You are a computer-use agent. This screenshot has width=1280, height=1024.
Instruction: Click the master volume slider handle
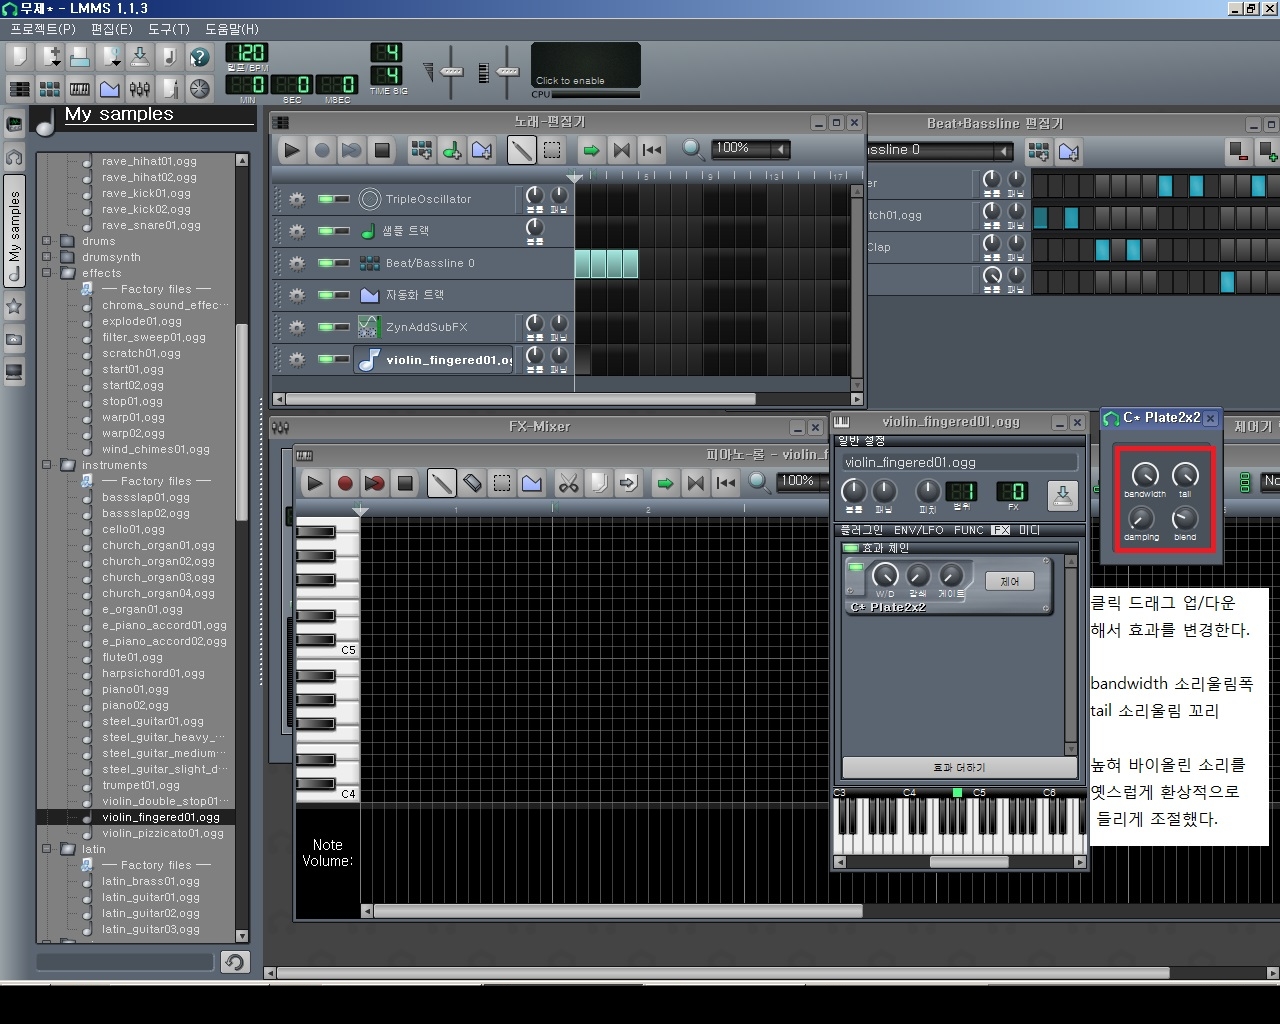[453, 71]
